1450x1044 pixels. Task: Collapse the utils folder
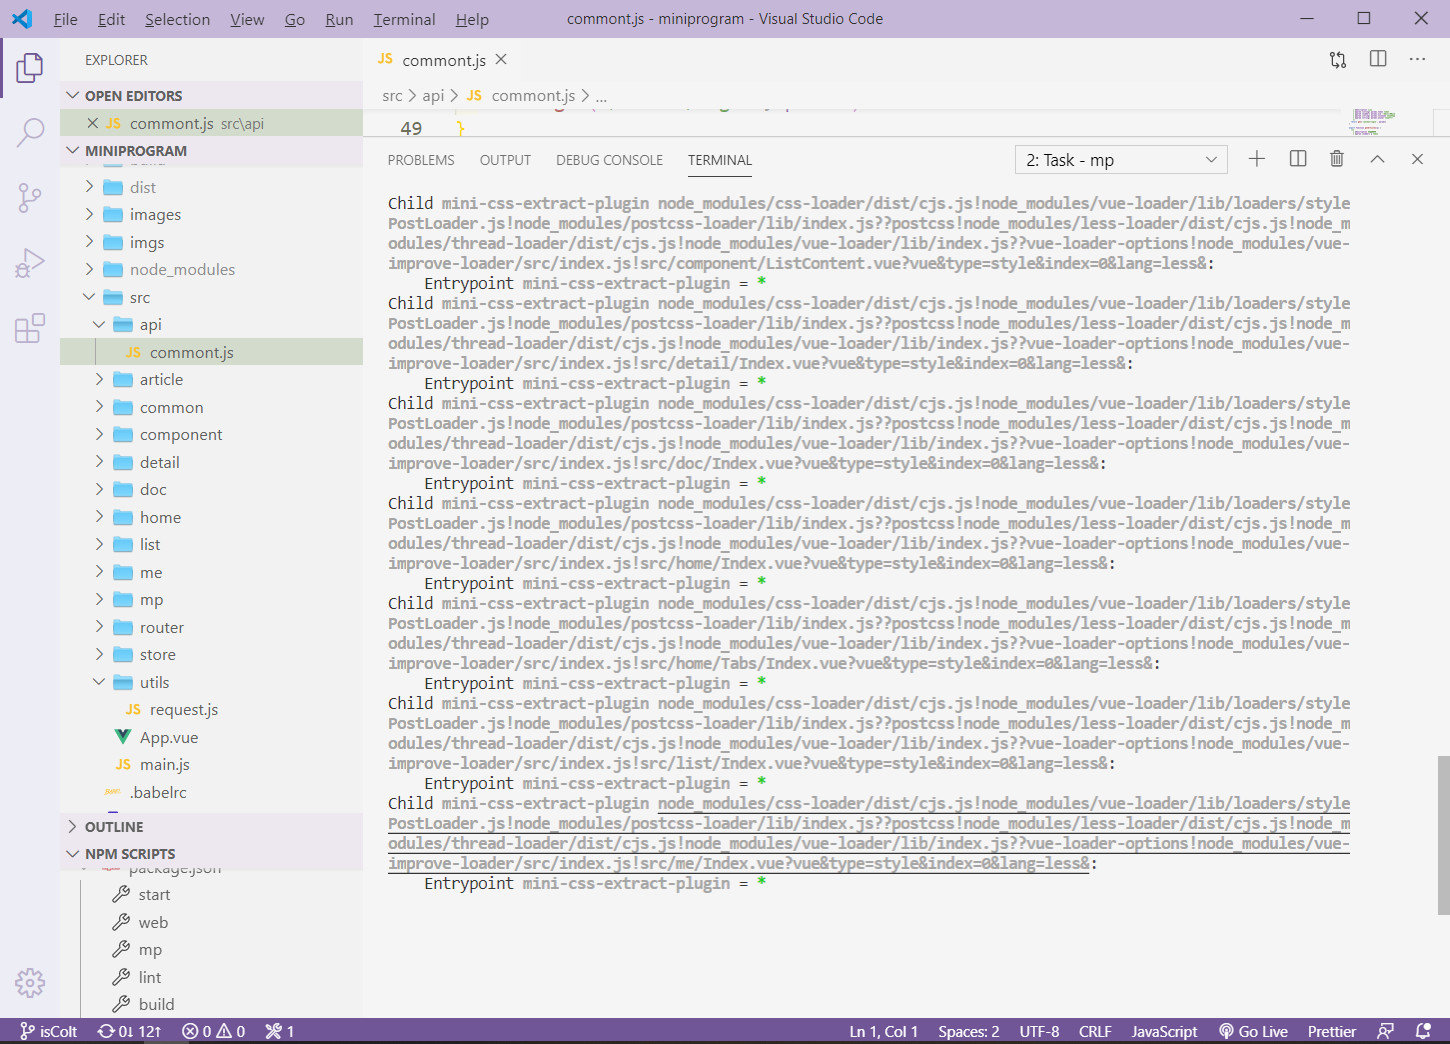99,682
